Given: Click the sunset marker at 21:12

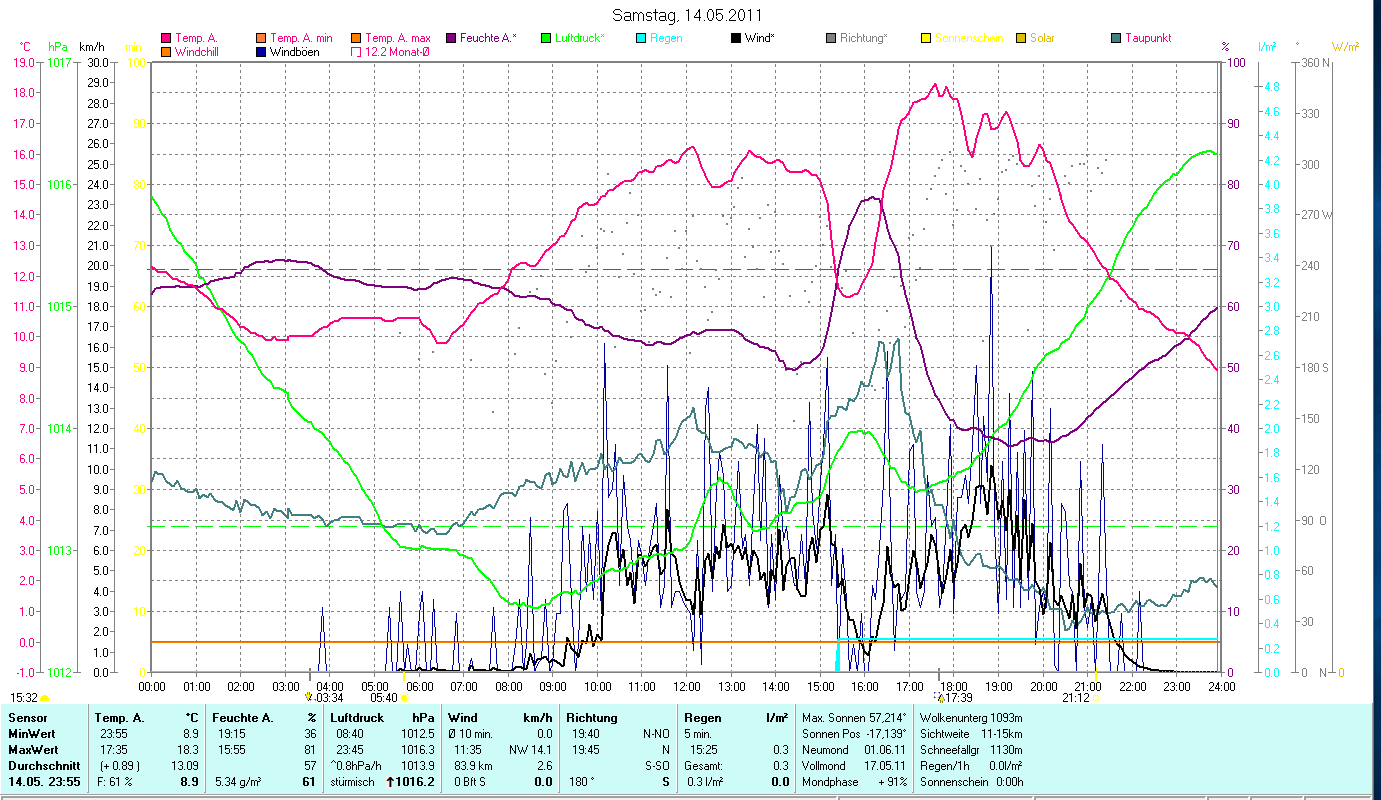Looking at the screenshot, I should 1097,698.
